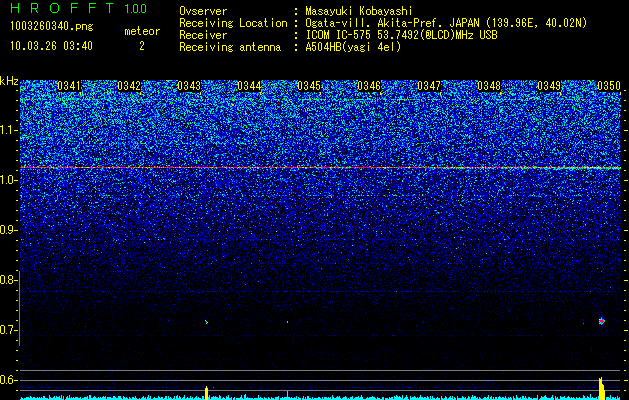Click observer name Masayuki Kobayashi
The image size is (629, 400).
[359, 11]
